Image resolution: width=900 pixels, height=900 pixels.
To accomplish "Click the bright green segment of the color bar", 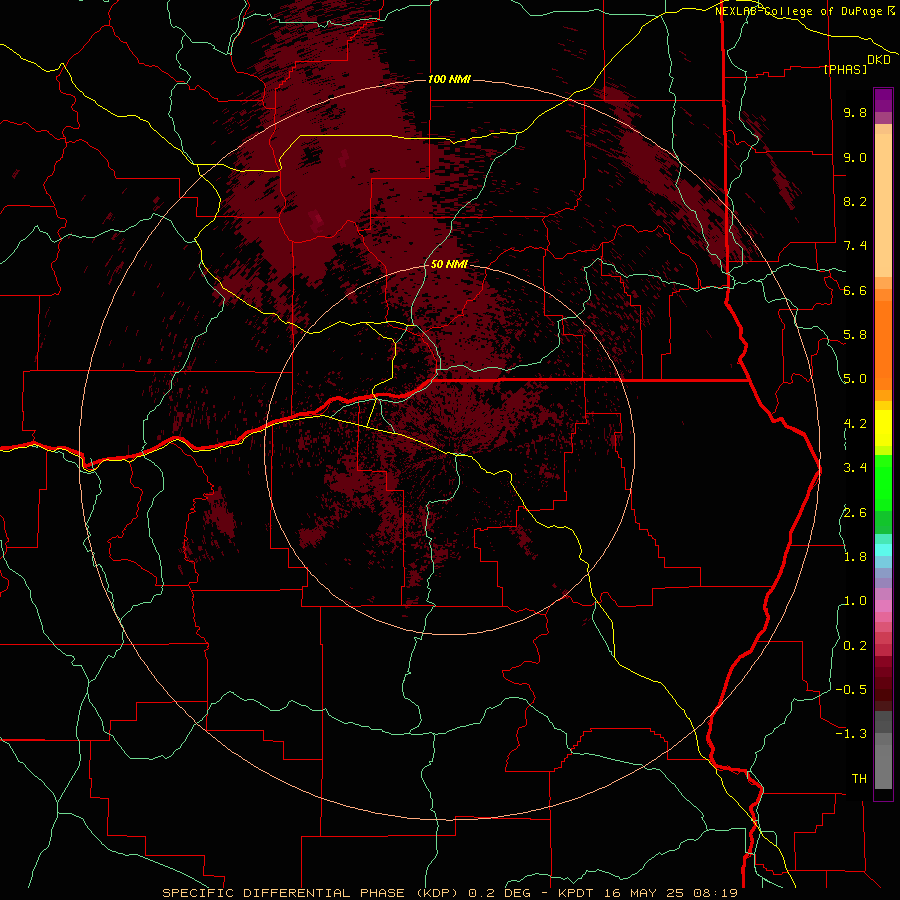I will click(x=883, y=482).
